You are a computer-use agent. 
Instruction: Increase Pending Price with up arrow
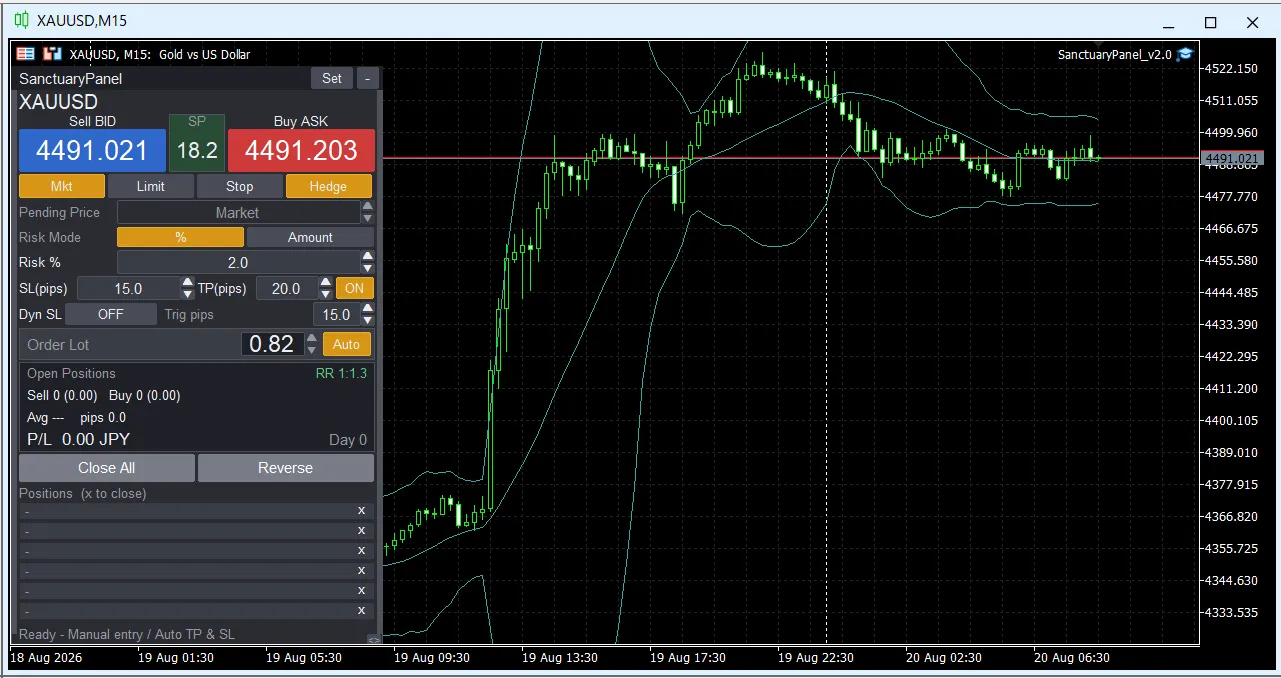pyautogui.click(x=367, y=207)
